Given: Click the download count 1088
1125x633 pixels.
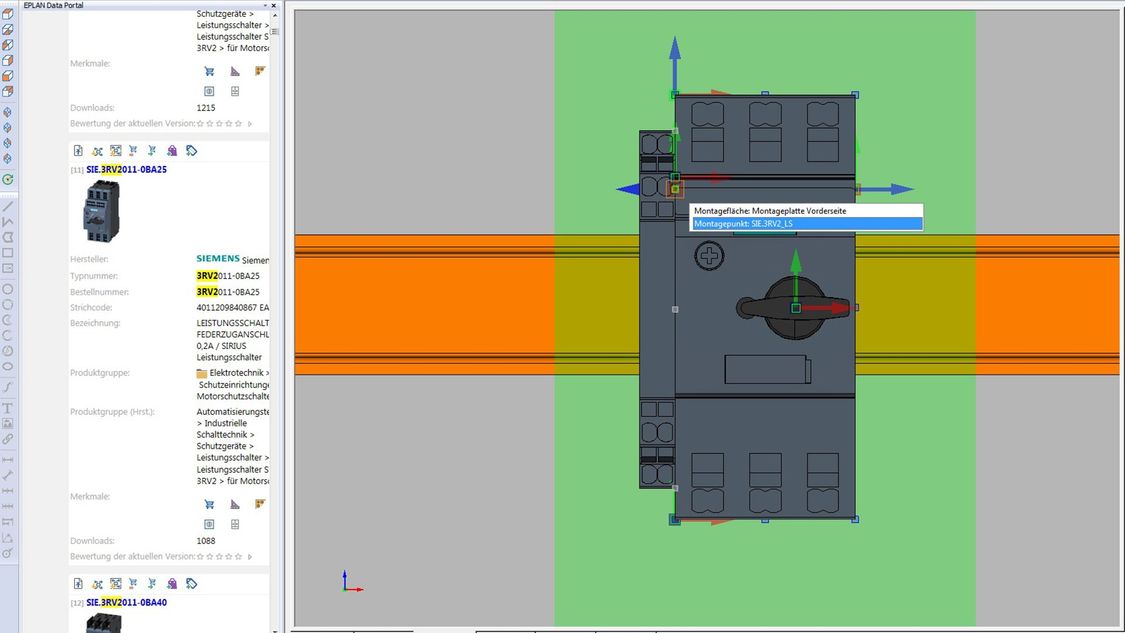Looking at the screenshot, I should tap(206, 541).
